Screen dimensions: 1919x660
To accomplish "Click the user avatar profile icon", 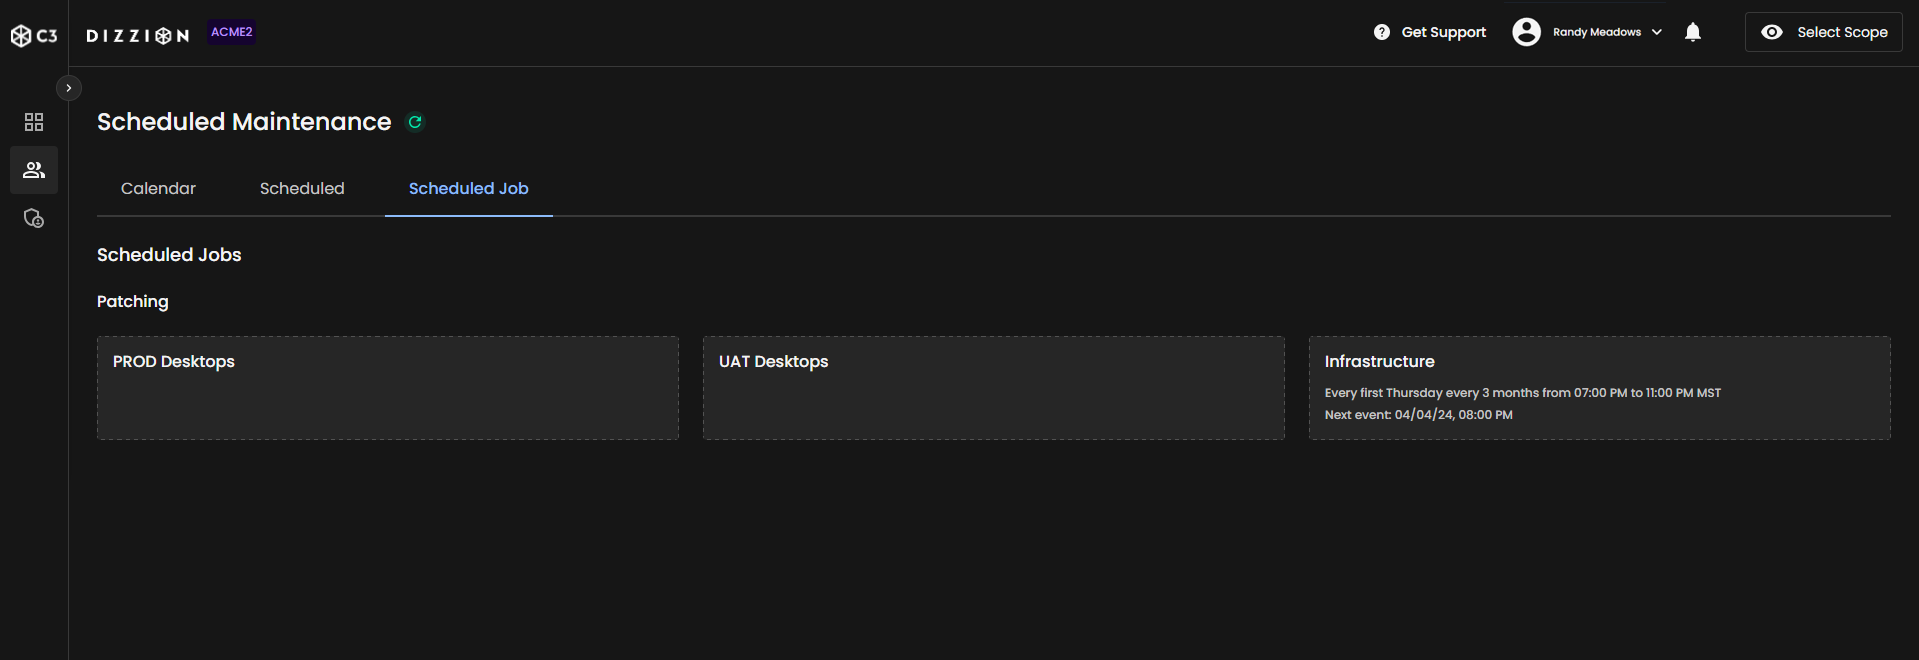I will click(1526, 32).
